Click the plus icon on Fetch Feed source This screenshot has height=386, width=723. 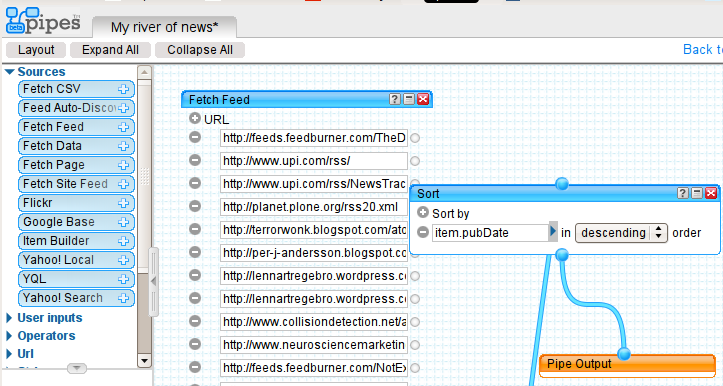[123, 127]
